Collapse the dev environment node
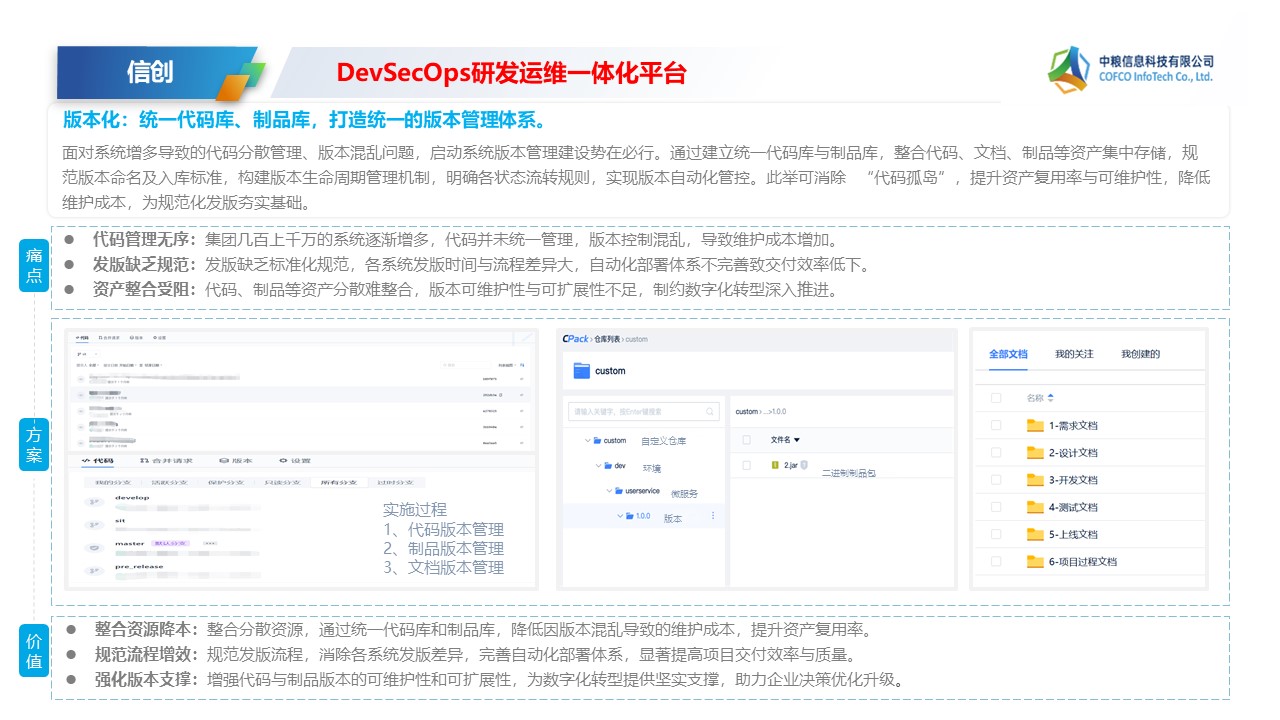Image resolution: width=1280 pixels, height=720 pixels. (597, 465)
